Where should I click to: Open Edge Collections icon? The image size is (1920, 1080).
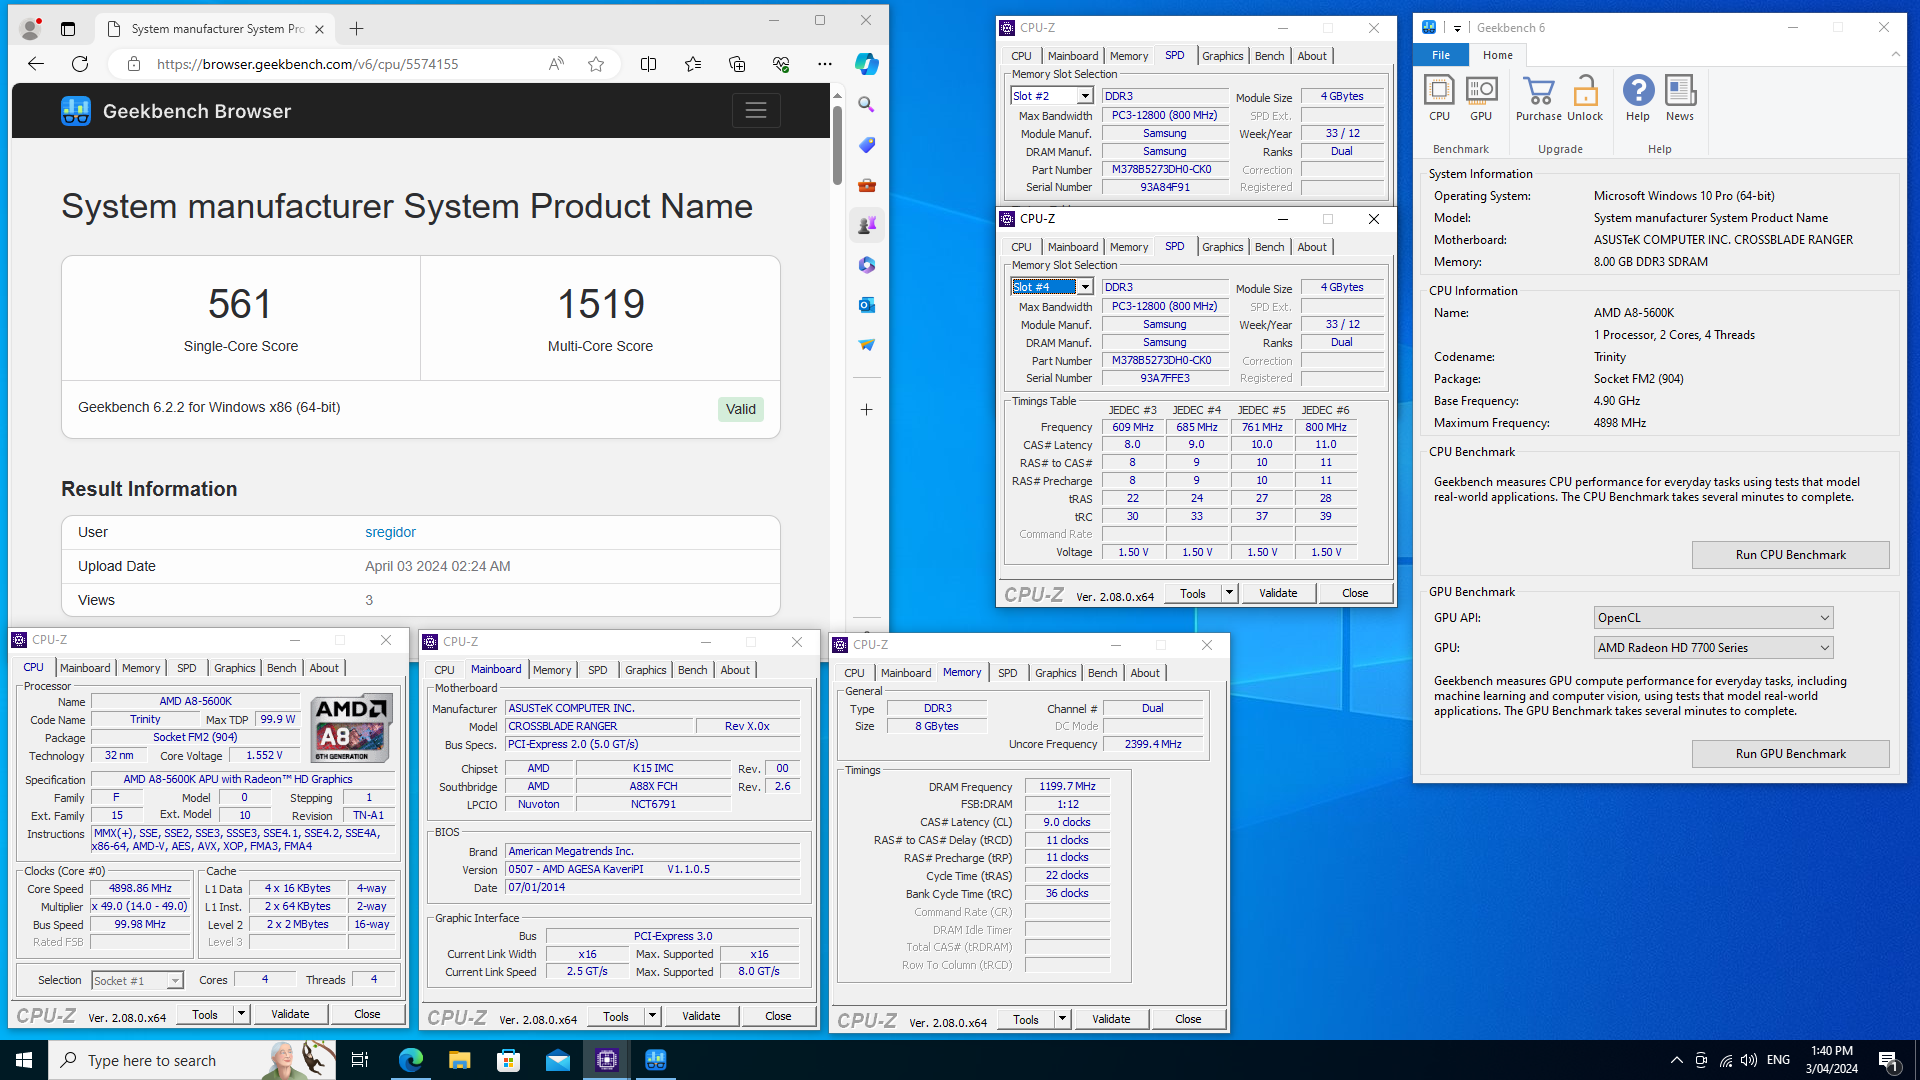pos(737,64)
